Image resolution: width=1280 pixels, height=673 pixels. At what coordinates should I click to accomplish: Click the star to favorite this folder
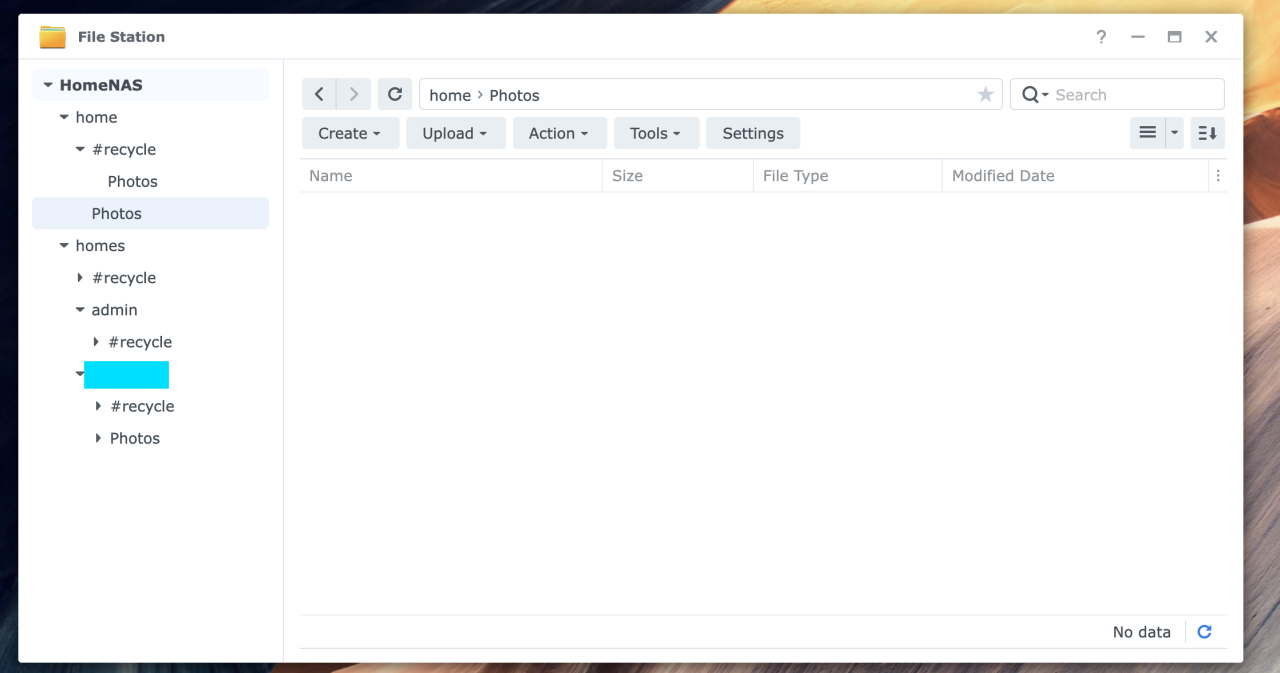click(x=985, y=93)
